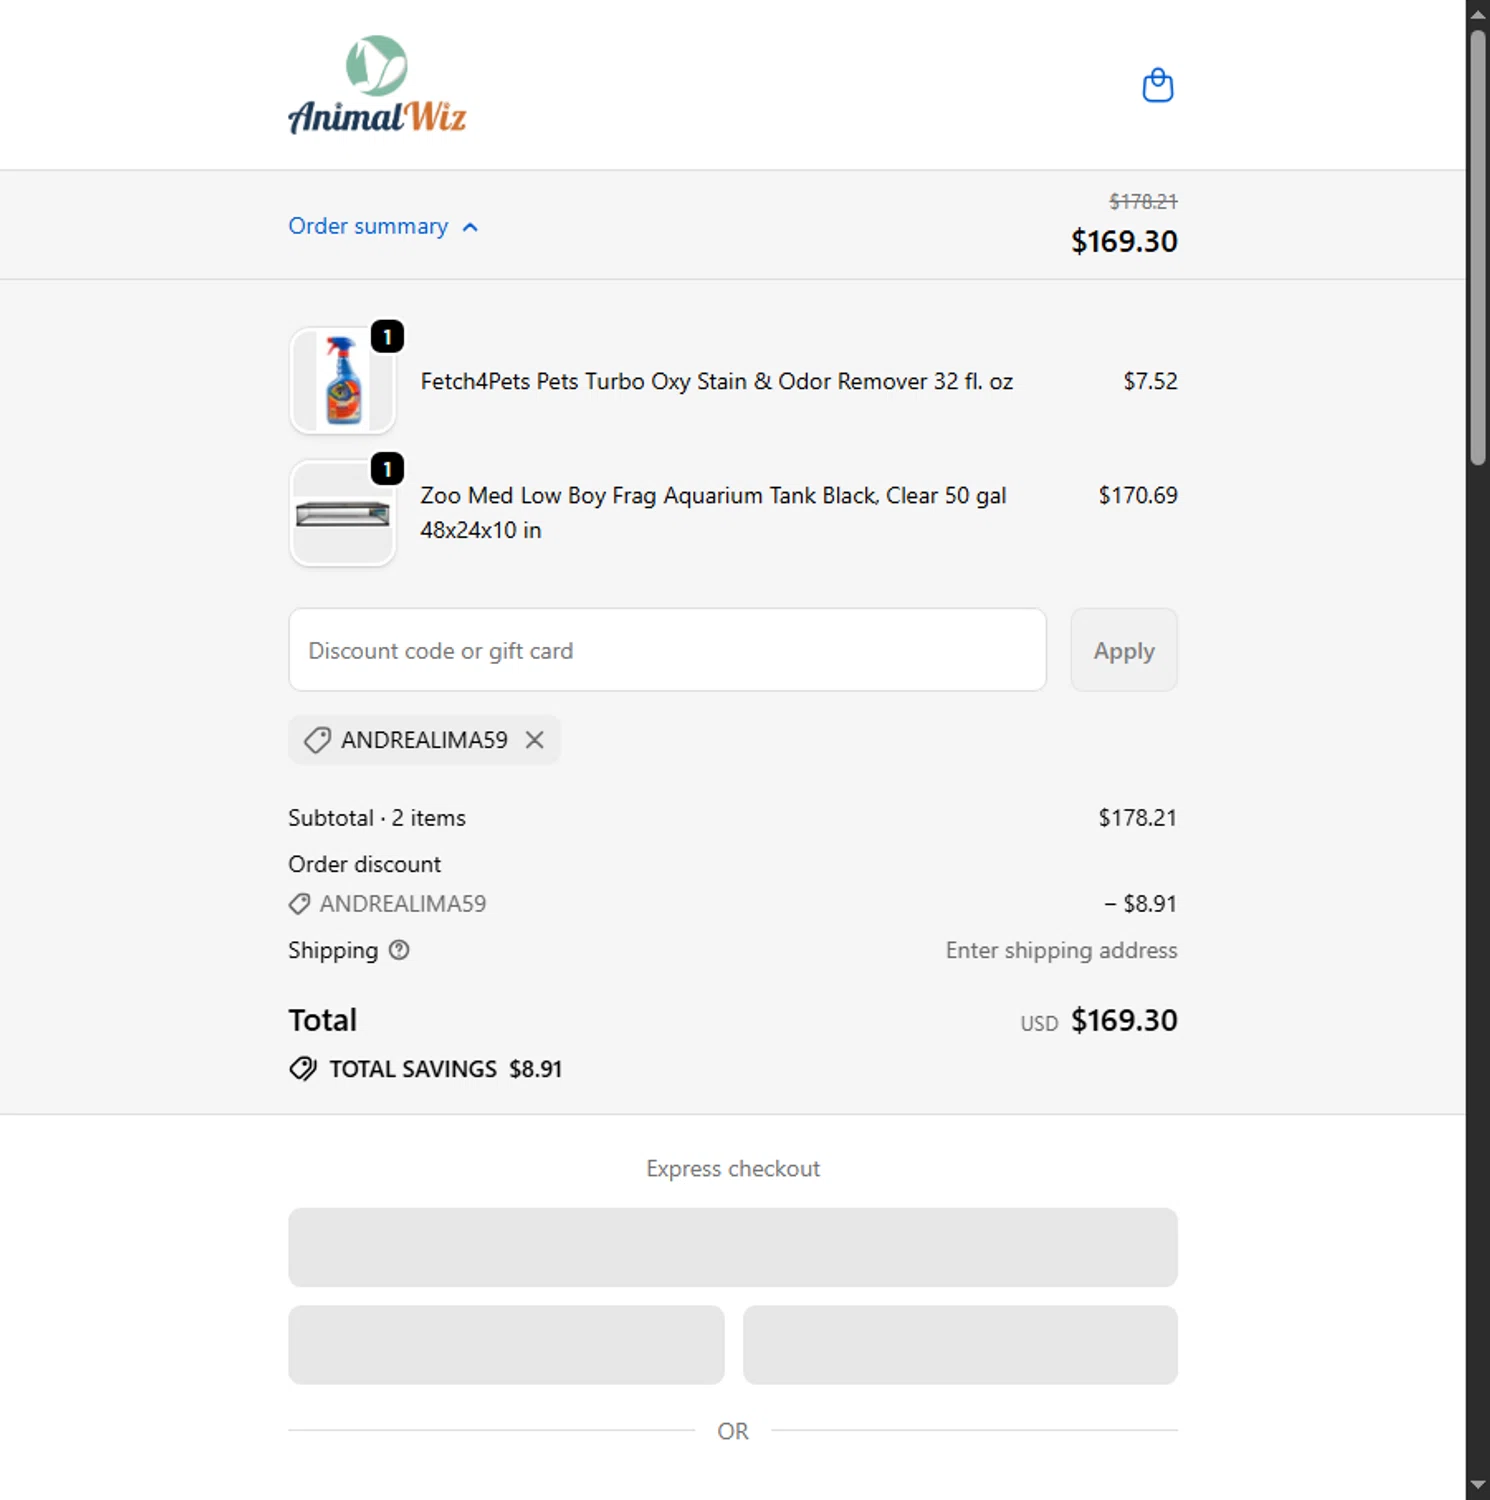Click the bottom-right express checkout button
This screenshot has height=1500, width=1490.
pos(960,1345)
